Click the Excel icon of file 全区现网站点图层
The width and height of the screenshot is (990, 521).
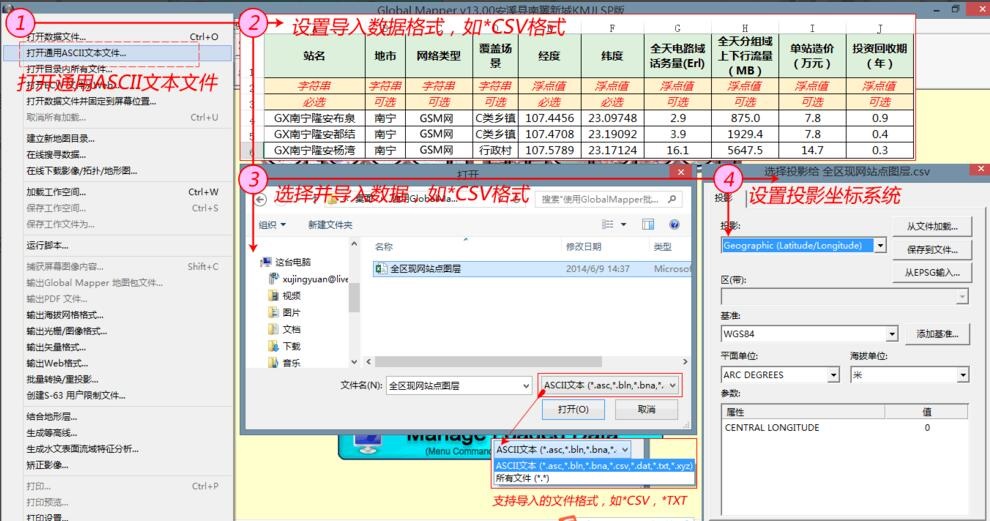(x=381, y=268)
